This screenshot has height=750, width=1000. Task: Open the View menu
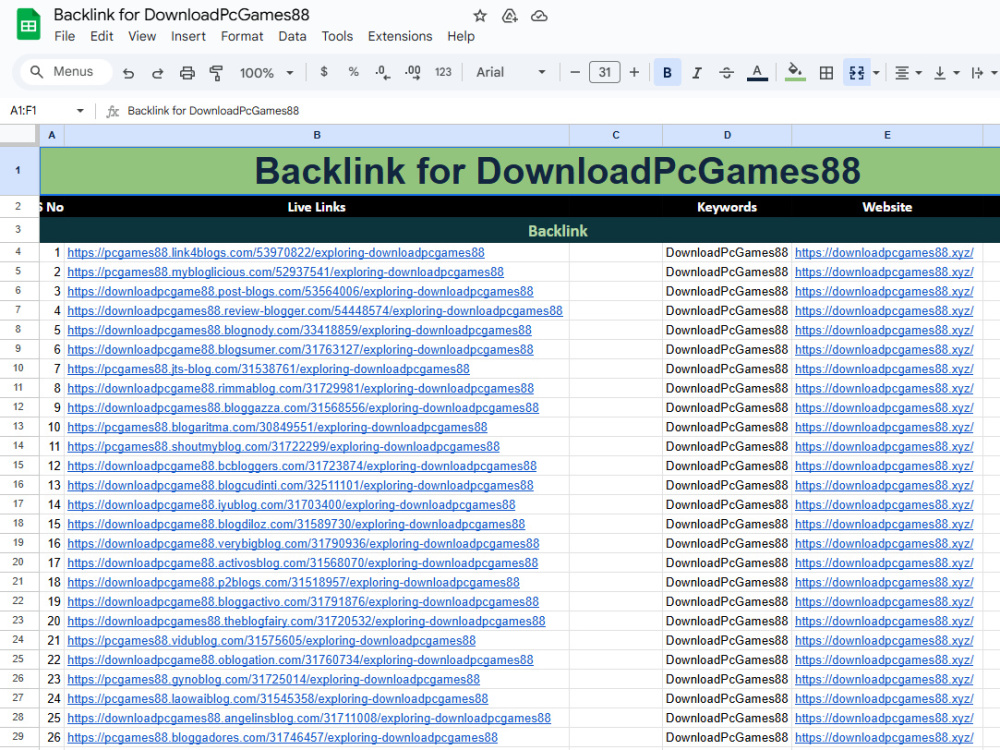142,36
